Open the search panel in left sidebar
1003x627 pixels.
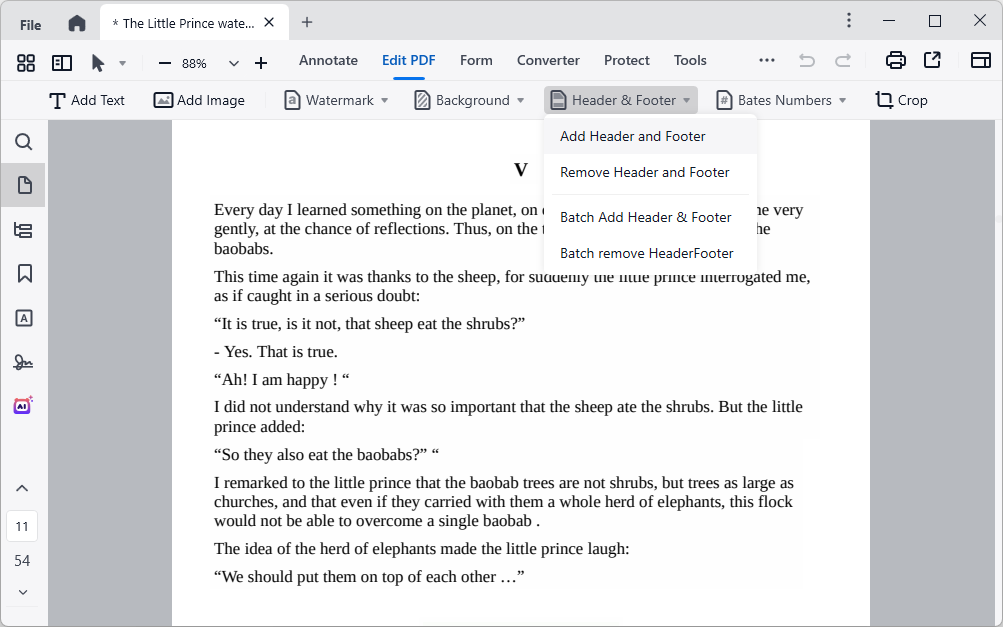point(24,142)
